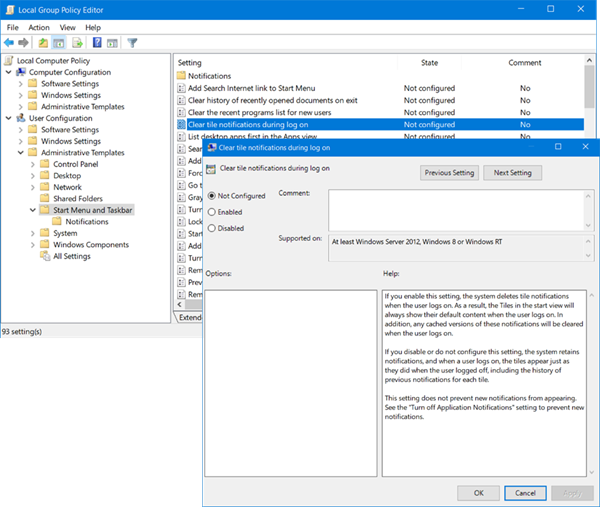Click Cancel in the policy dialog
This screenshot has width=600, height=507.
coord(525,493)
